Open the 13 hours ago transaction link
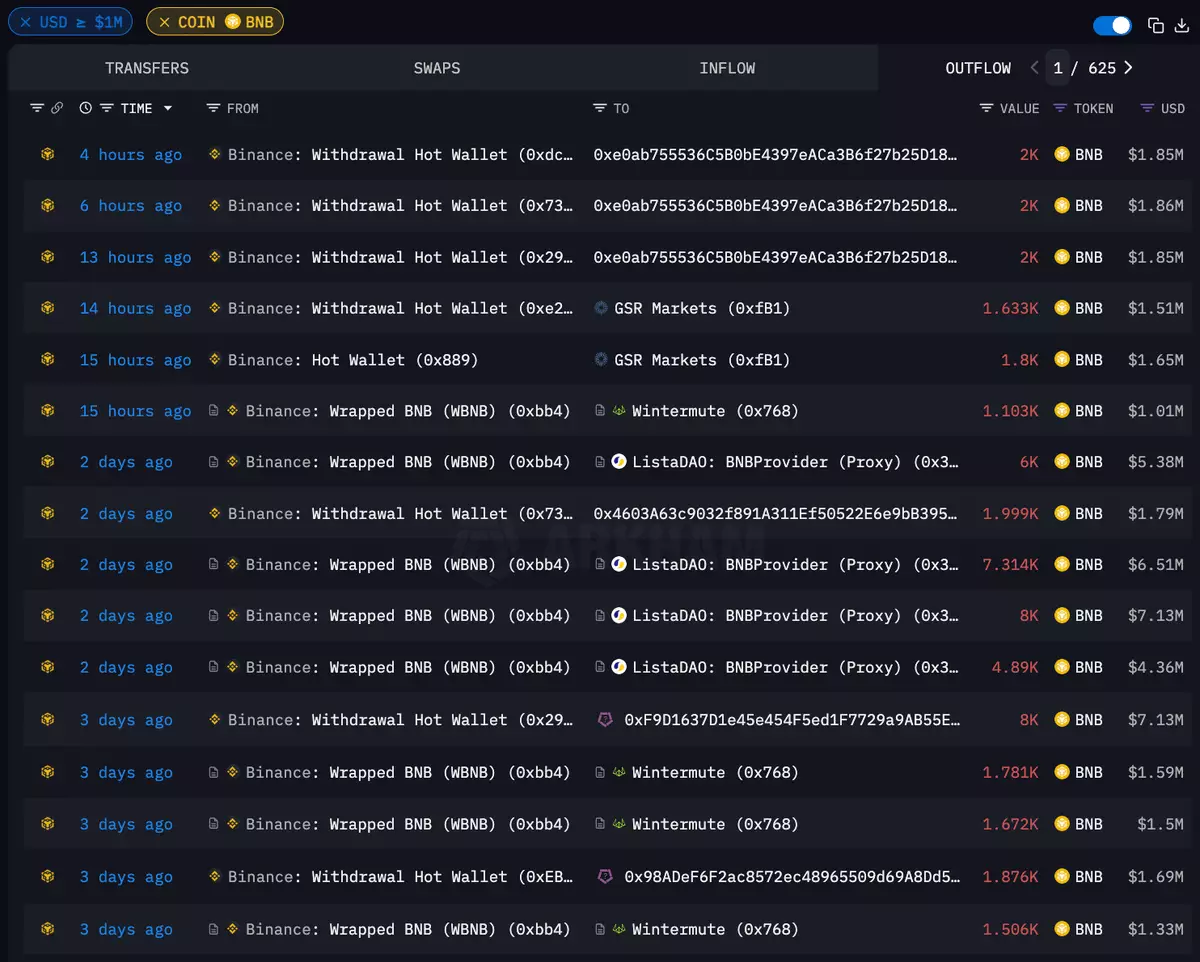Viewport: 1200px width, 962px height. click(x=135, y=258)
